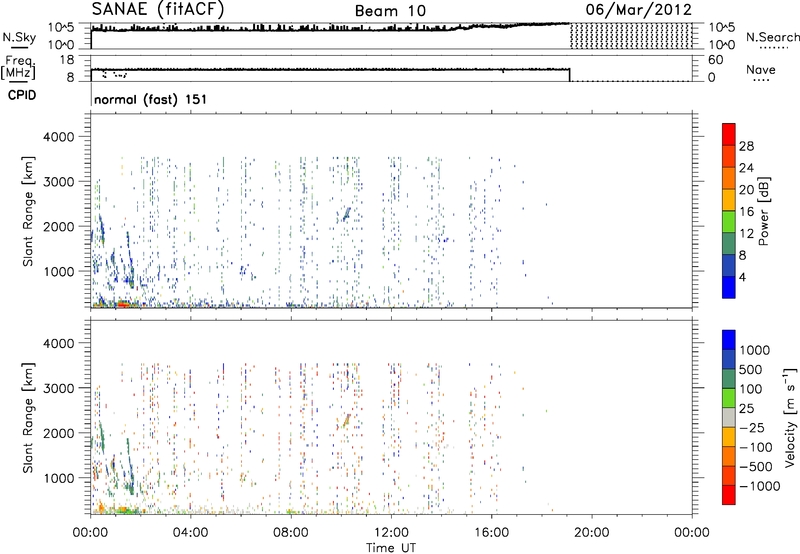Click the 25 tick on Velocity colour bar
This screenshot has height=554, width=800.
[x=747, y=409]
